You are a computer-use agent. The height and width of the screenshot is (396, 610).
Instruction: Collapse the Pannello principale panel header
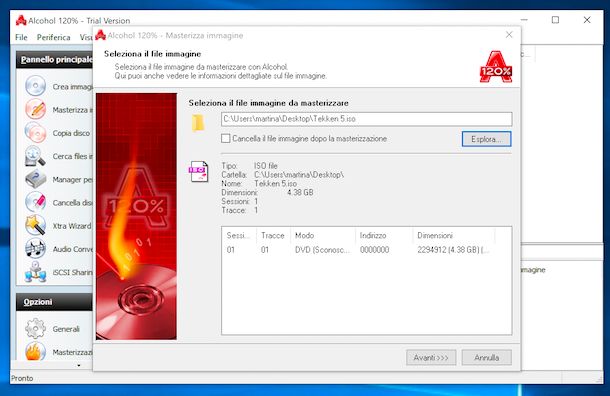point(54,60)
